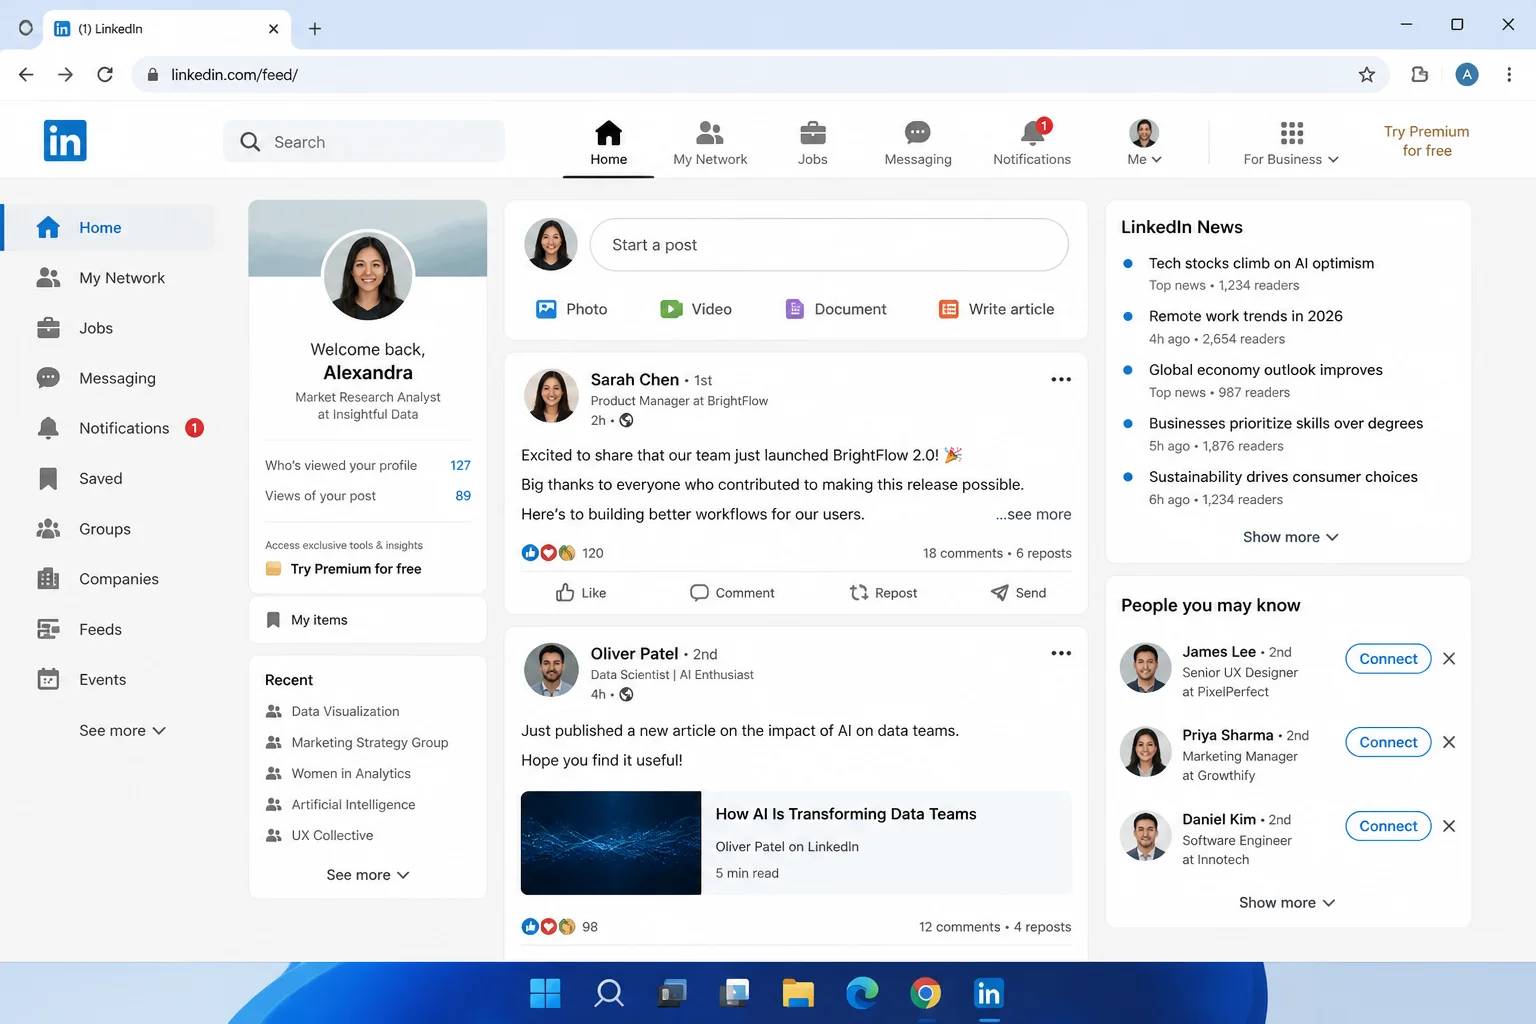This screenshot has width=1536, height=1024.
Task: Dismiss Priya Sharma suggestion
Action: (x=1449, y=742)
